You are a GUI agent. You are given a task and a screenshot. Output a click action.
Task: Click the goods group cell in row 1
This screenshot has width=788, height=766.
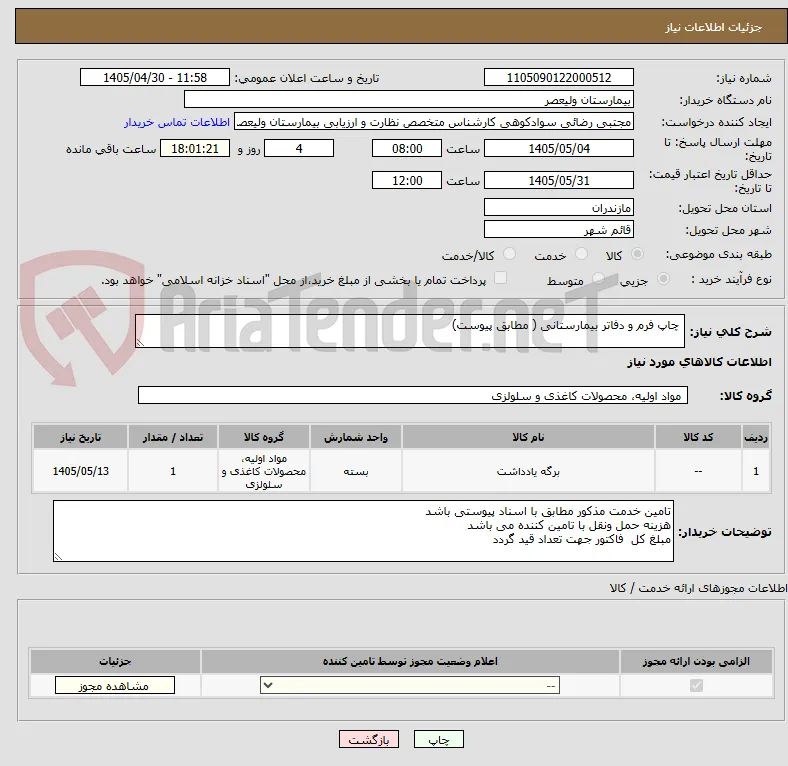point(264,471)
